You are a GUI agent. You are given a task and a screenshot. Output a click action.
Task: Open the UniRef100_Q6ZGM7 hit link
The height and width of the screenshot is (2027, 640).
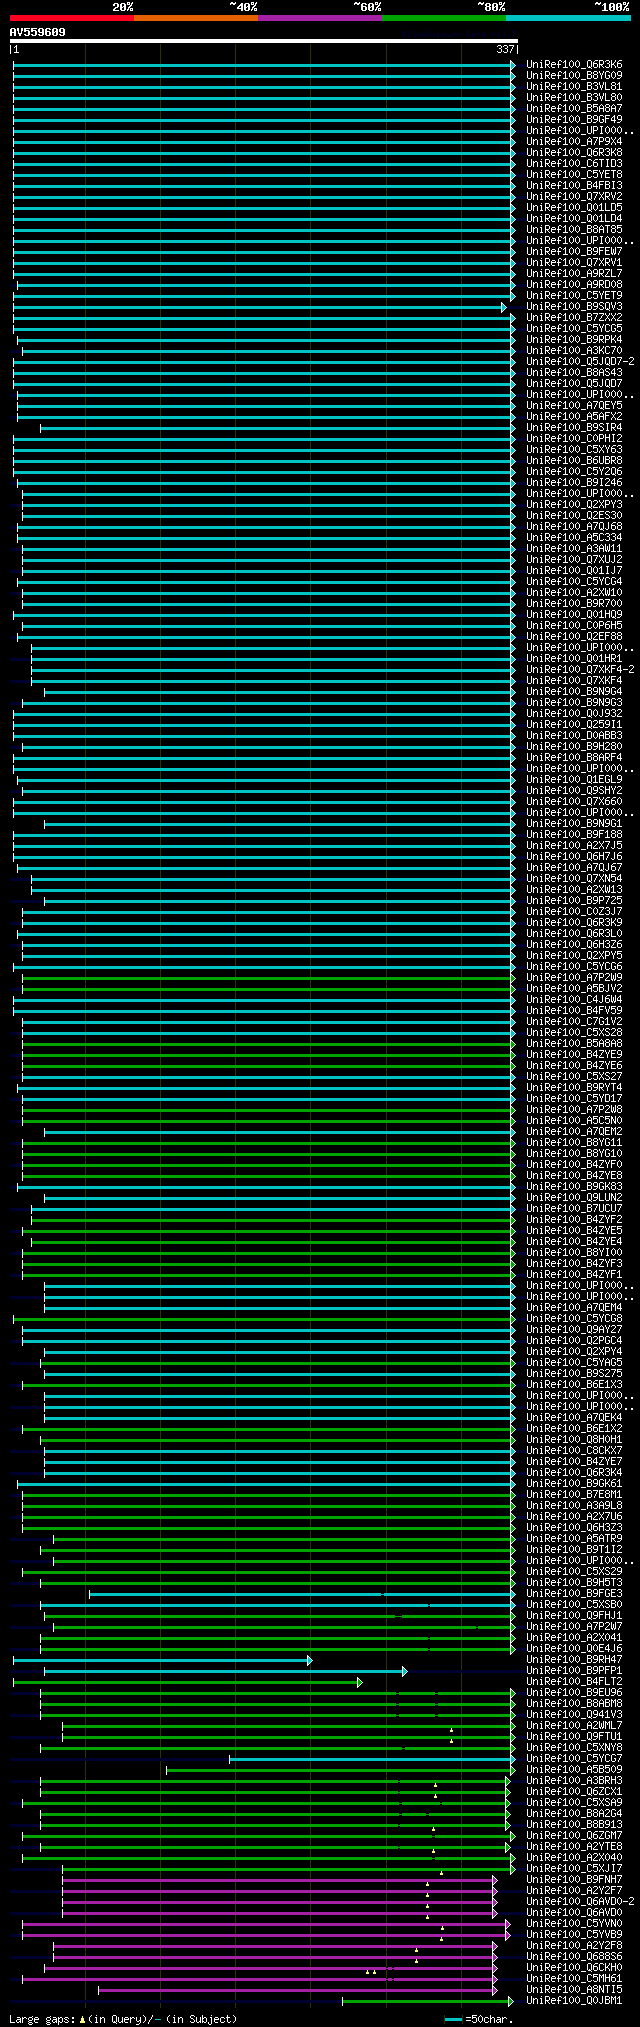(x=574, y=1836)
